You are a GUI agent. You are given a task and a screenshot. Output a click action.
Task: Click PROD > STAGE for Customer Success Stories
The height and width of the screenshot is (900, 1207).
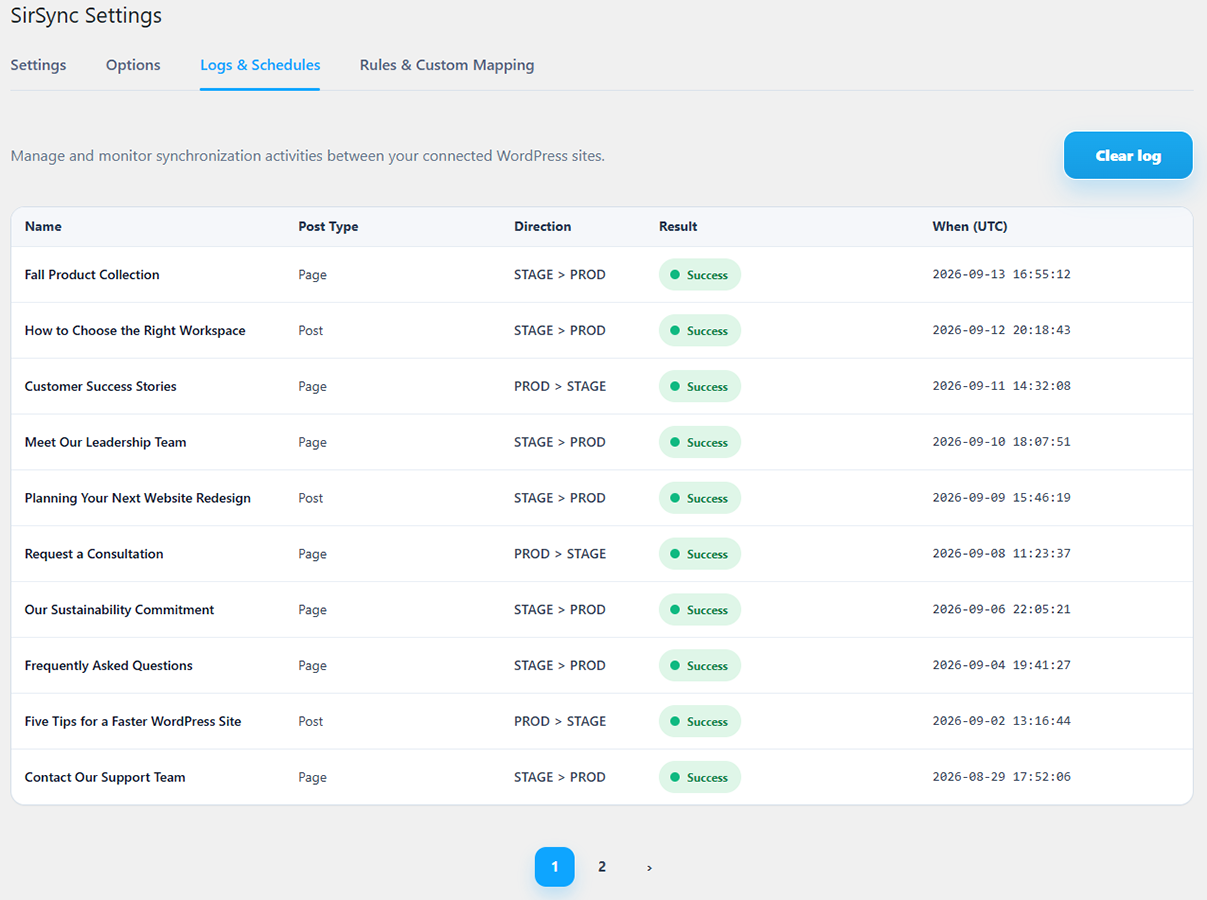[560, 387]
